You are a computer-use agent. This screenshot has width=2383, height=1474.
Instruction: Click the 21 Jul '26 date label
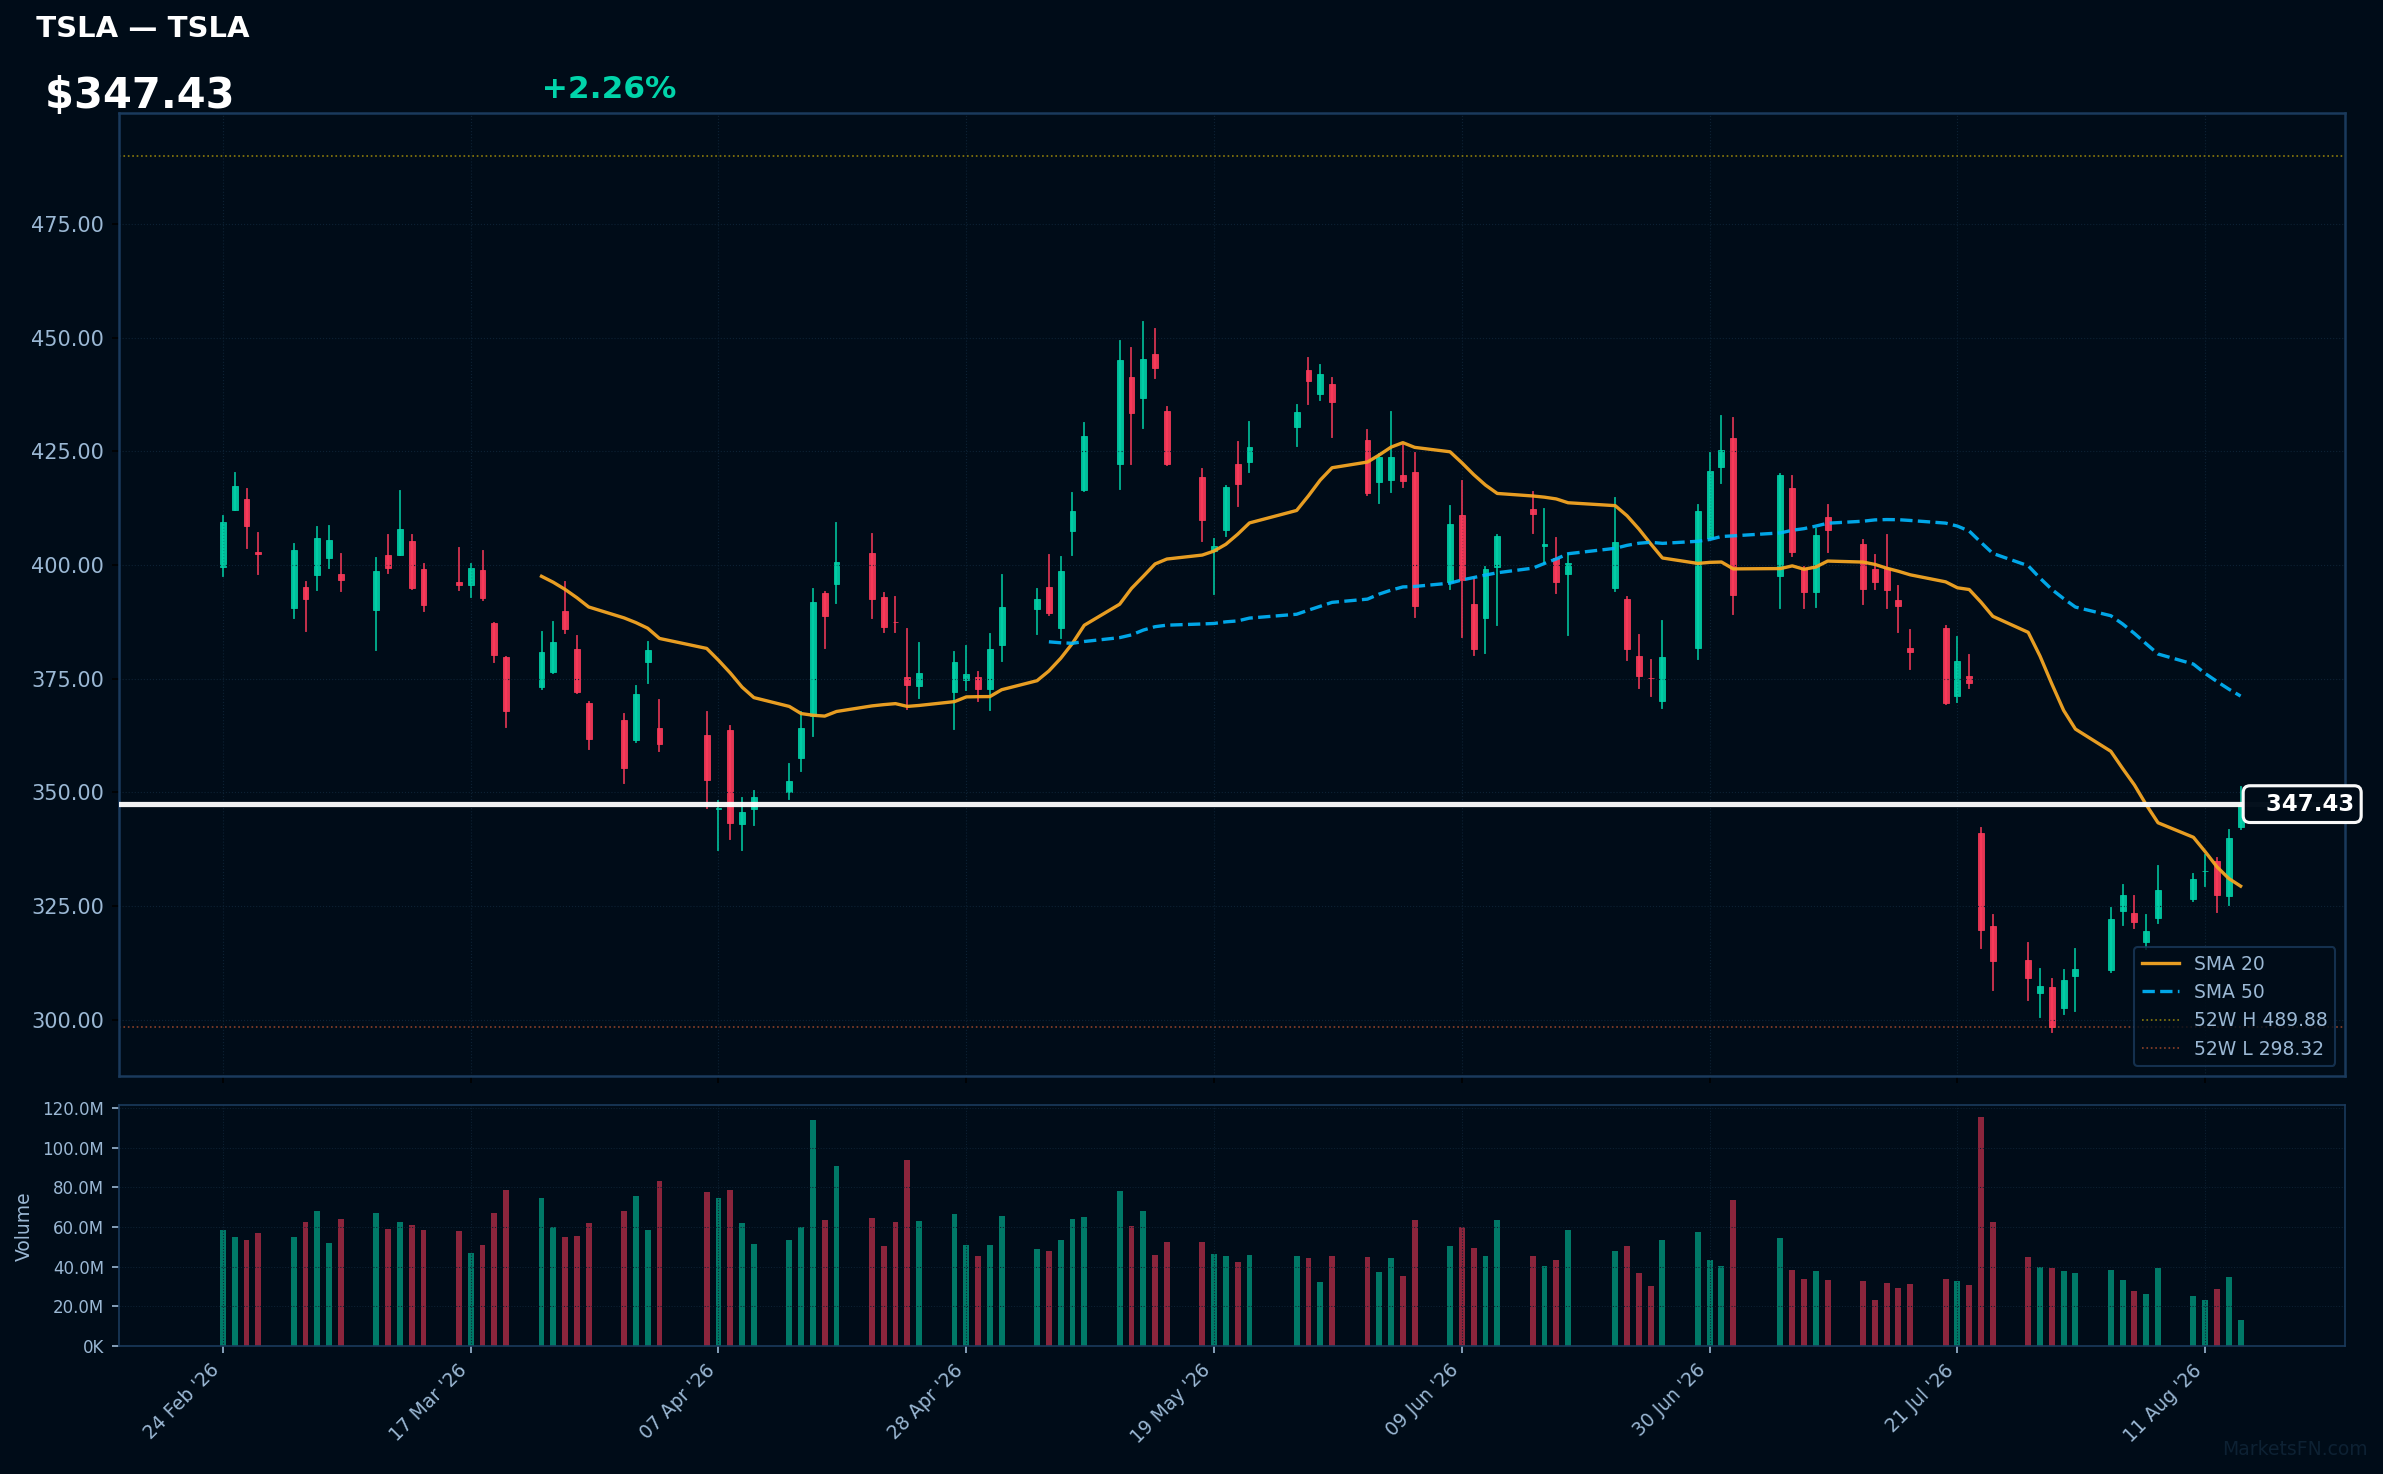tap(1919, 1398)
